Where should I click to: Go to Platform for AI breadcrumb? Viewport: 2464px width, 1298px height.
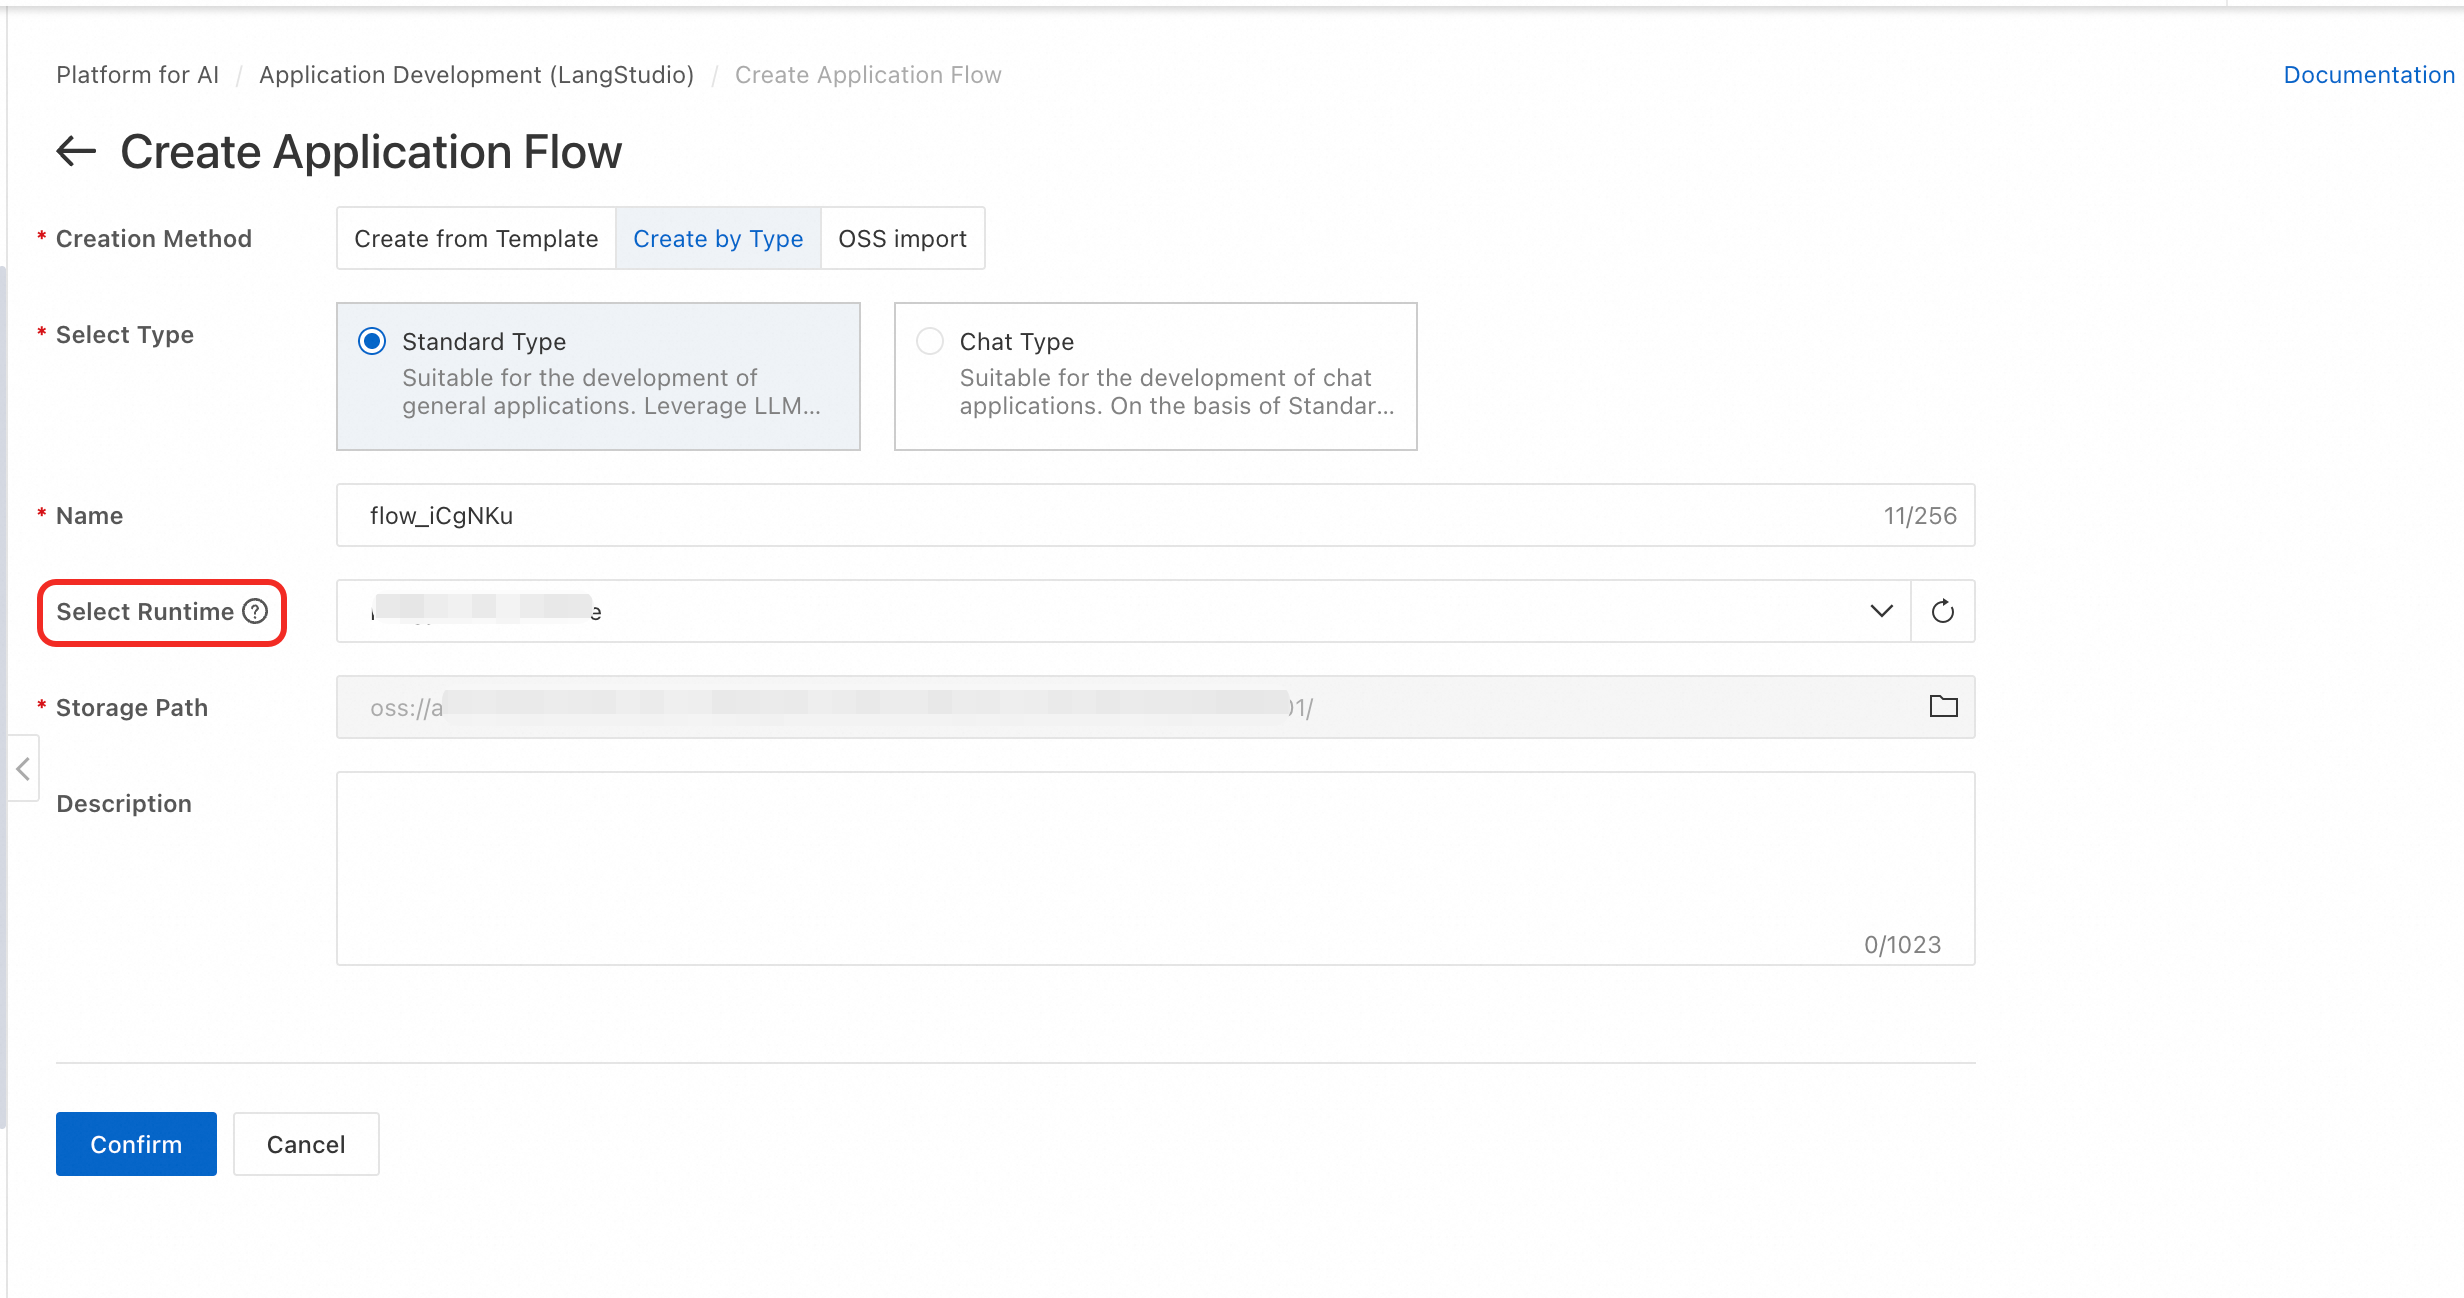tap(137, 75)
